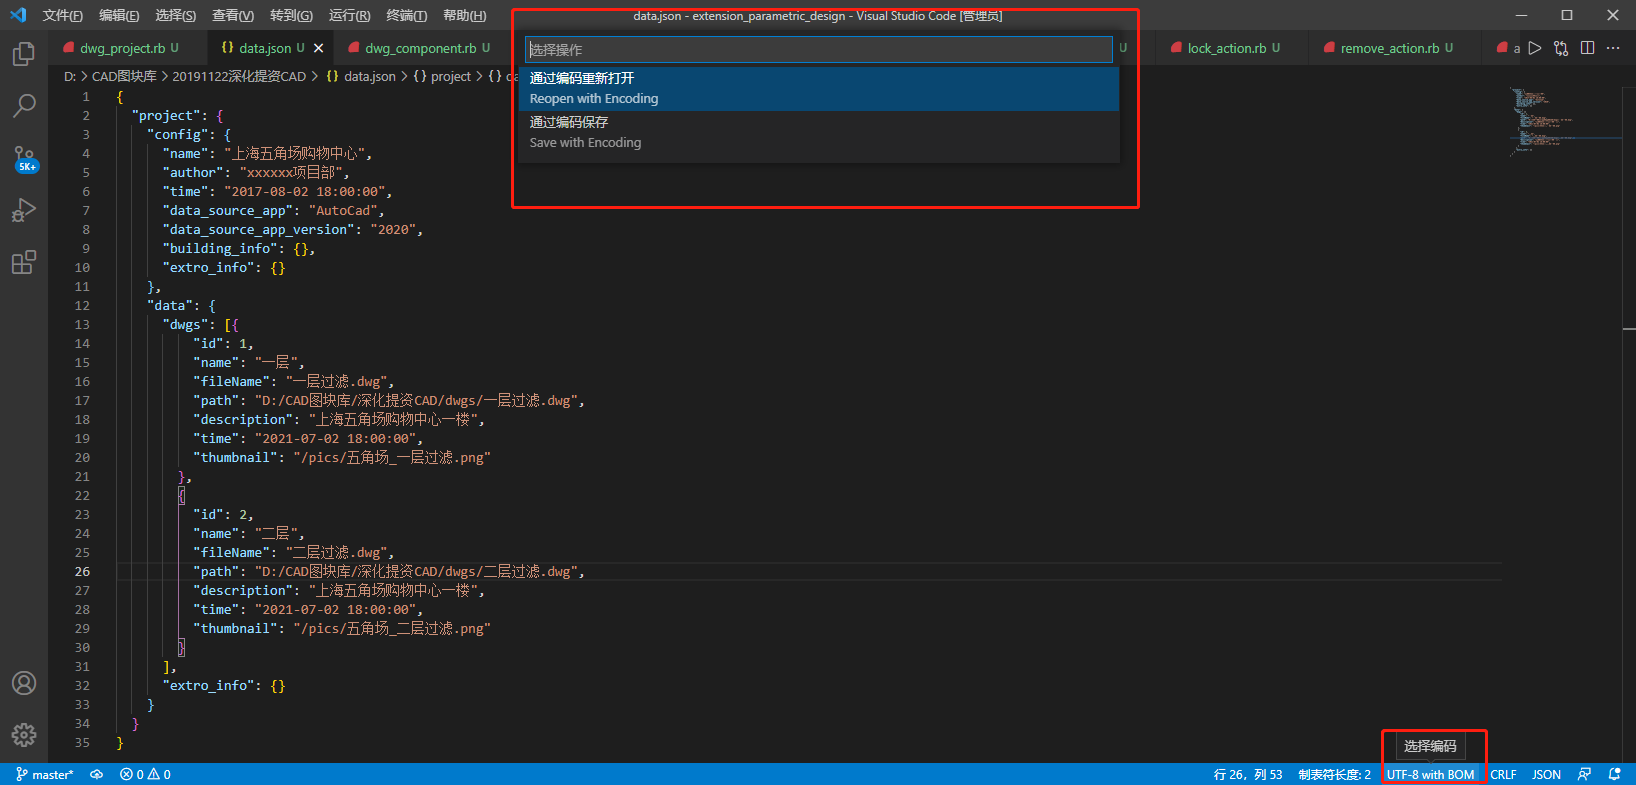This screenshot has height=785, width=1636.
Task: Click project breadcrumb symbol
Action: tap(441, 76)
